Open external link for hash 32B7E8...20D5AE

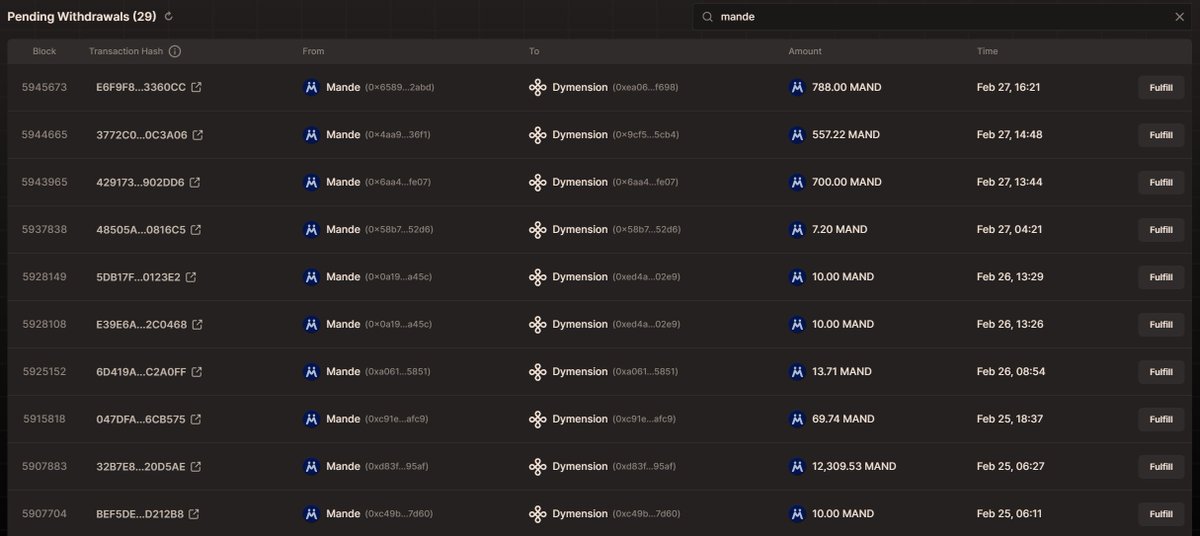click(196, 467)
